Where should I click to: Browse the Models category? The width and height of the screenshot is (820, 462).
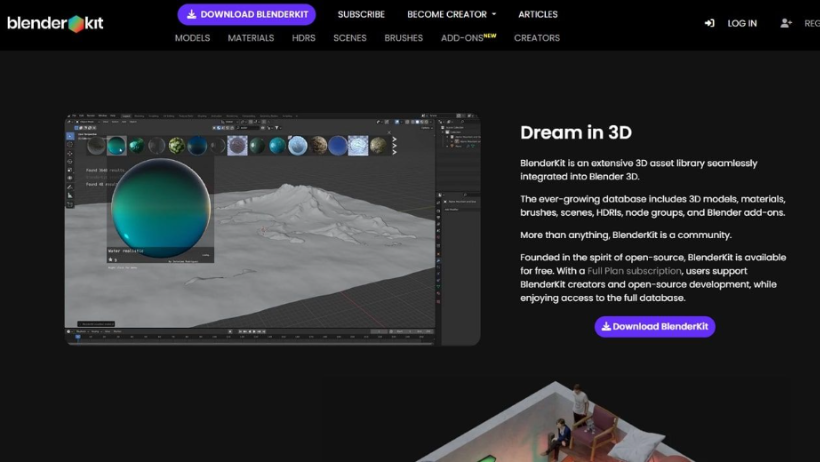click(x=192, y=38)
